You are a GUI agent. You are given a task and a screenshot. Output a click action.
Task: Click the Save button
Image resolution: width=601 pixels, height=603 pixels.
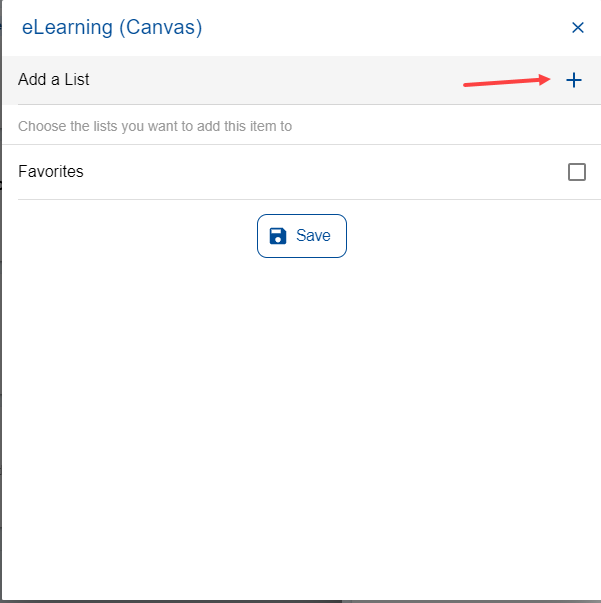pyautogui.click(x=302, y=236)
